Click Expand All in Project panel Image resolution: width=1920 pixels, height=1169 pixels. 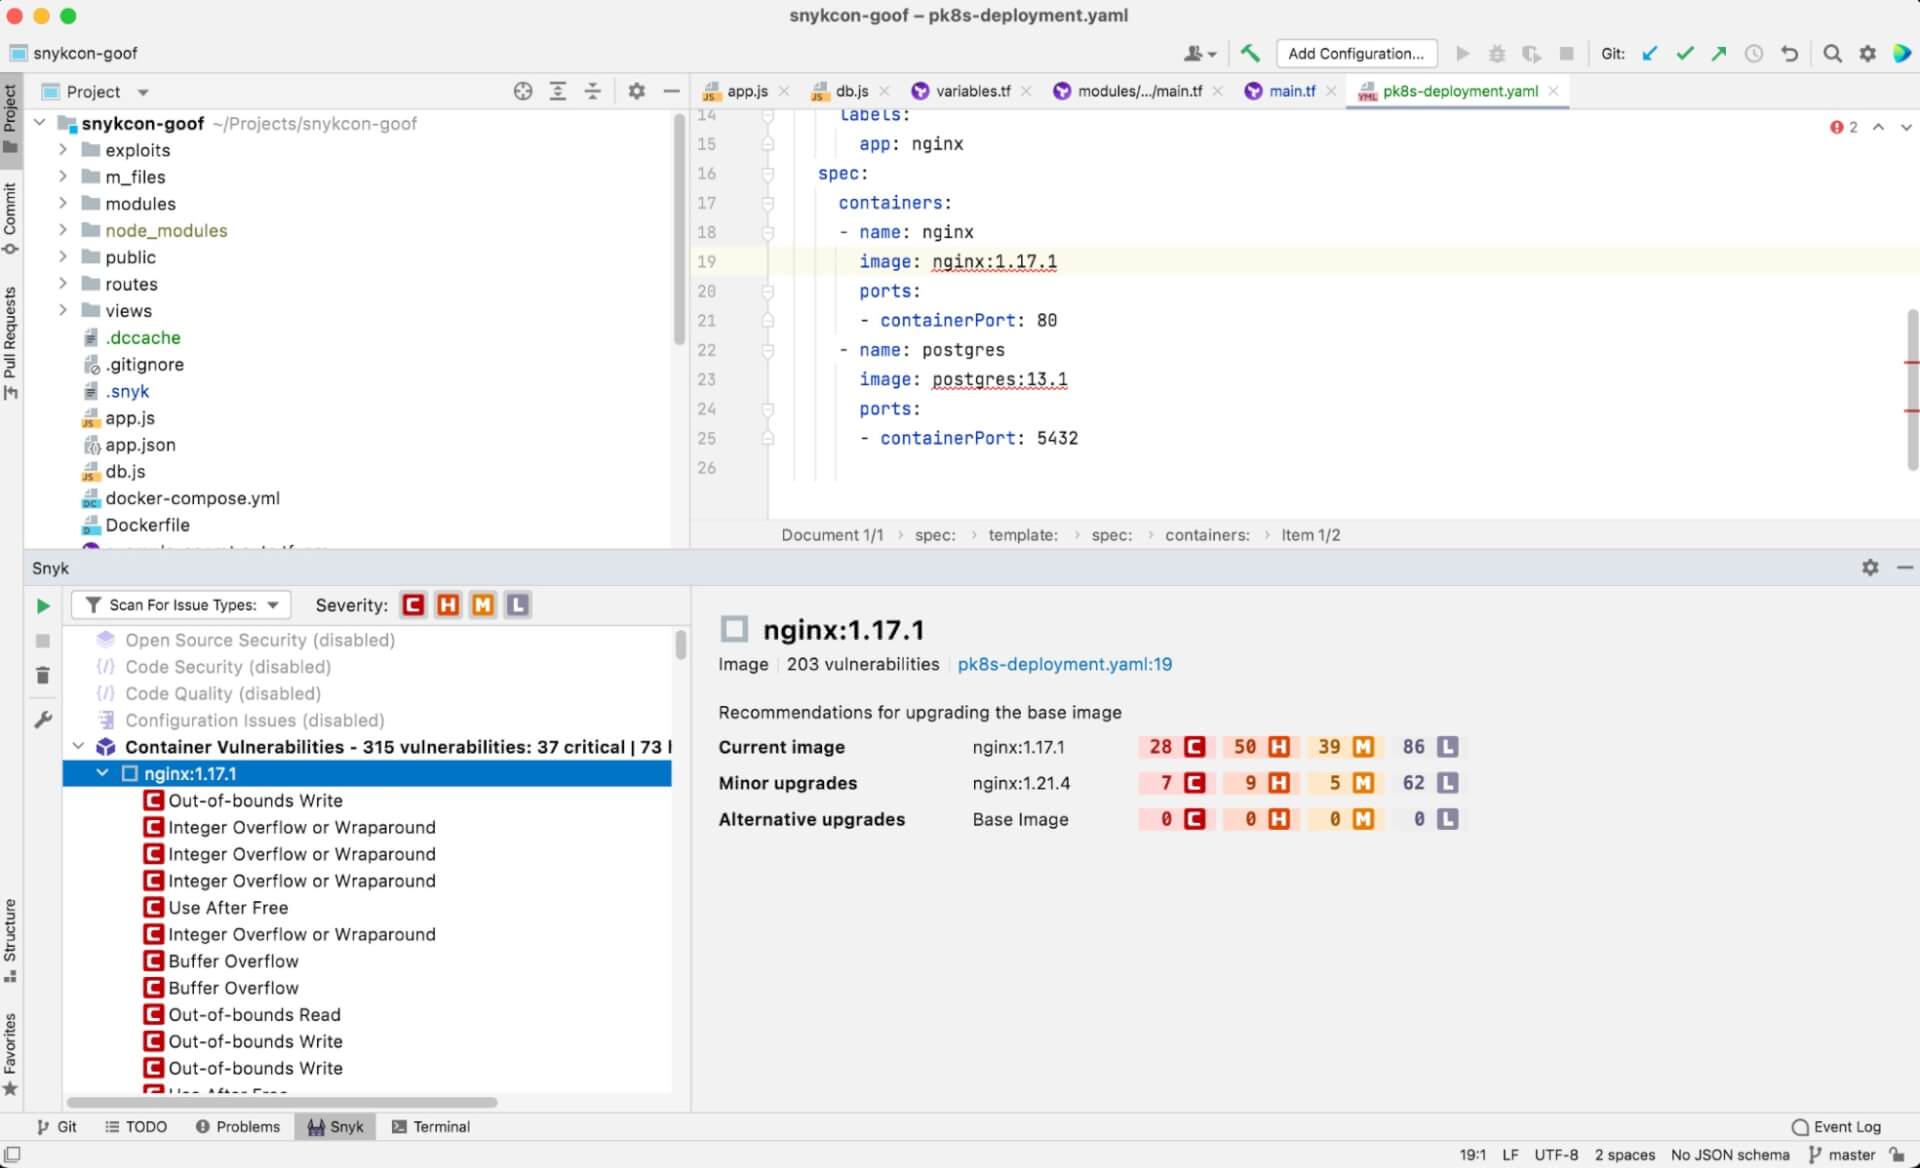558,92
